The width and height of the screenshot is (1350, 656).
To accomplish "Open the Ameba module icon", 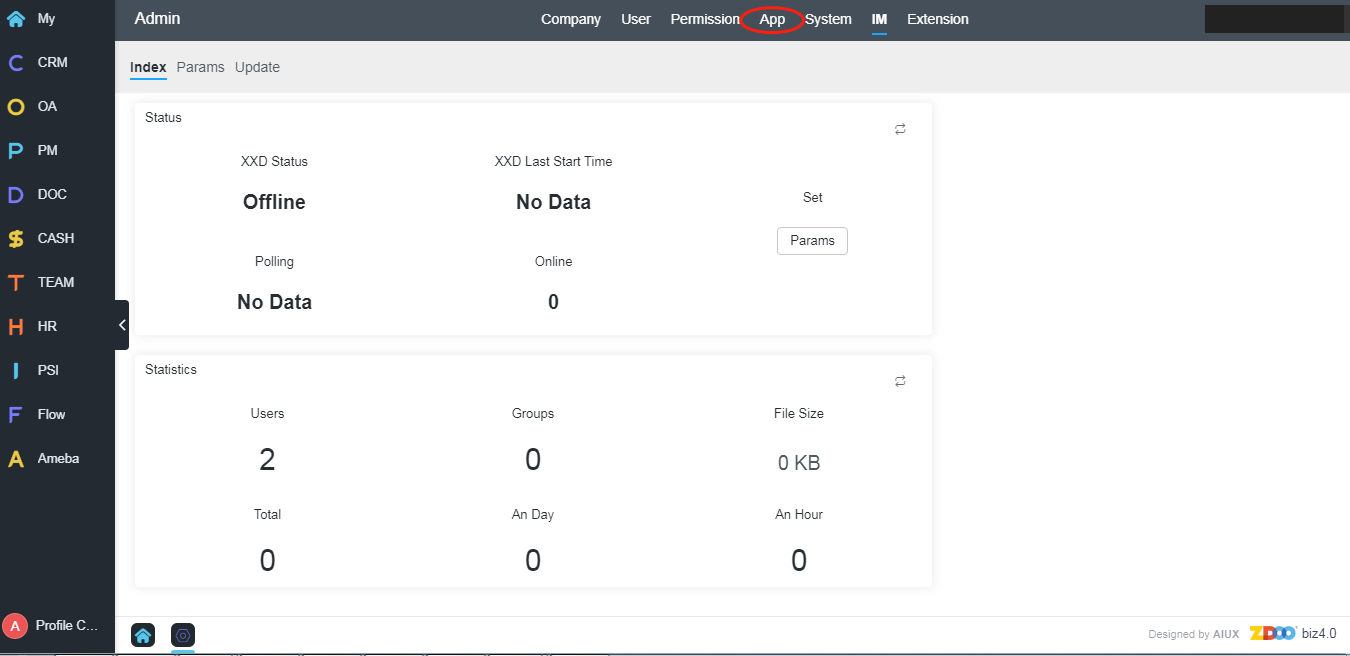I will click(16, 458).
